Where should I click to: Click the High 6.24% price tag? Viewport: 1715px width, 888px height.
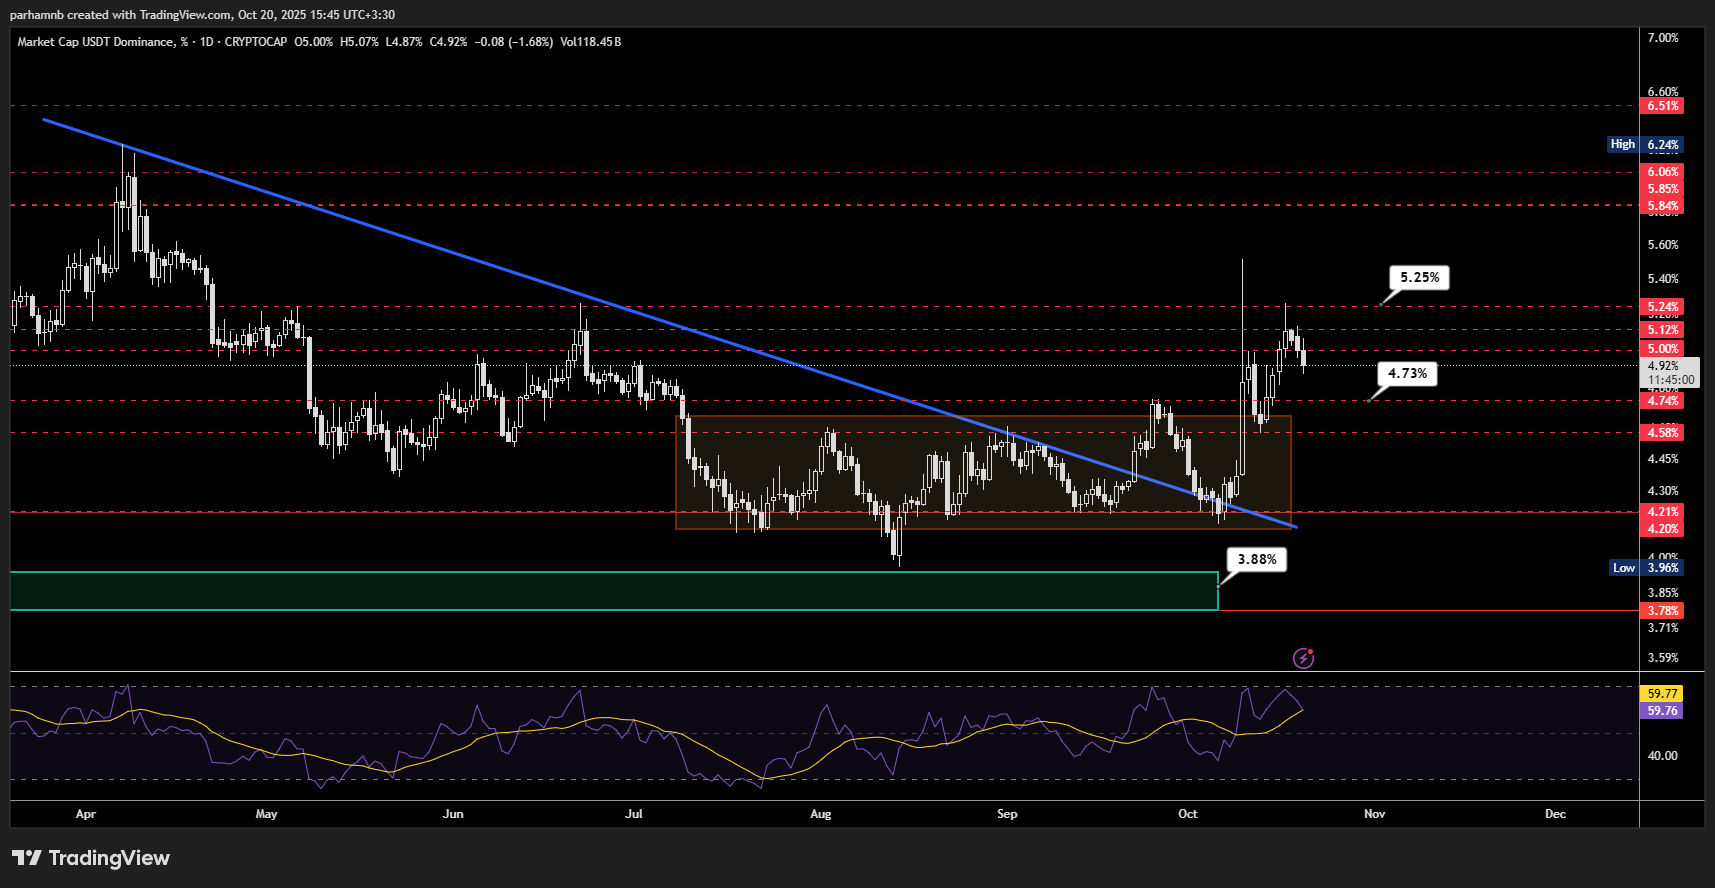pos(1645,144)
